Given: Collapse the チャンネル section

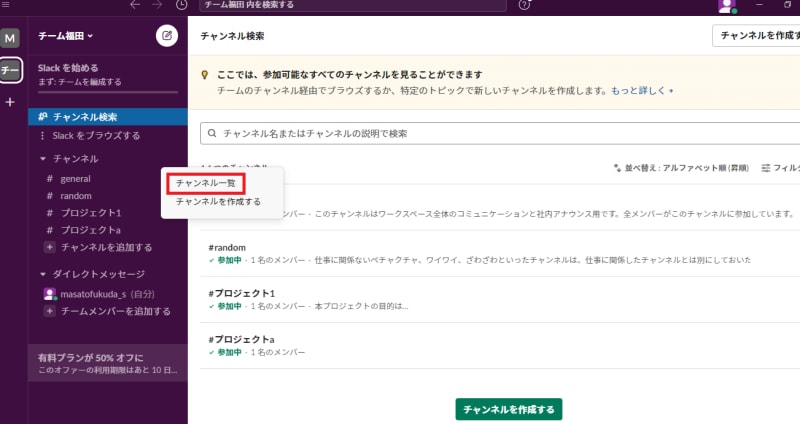Looking at the screenshot, I should (43, 159).
